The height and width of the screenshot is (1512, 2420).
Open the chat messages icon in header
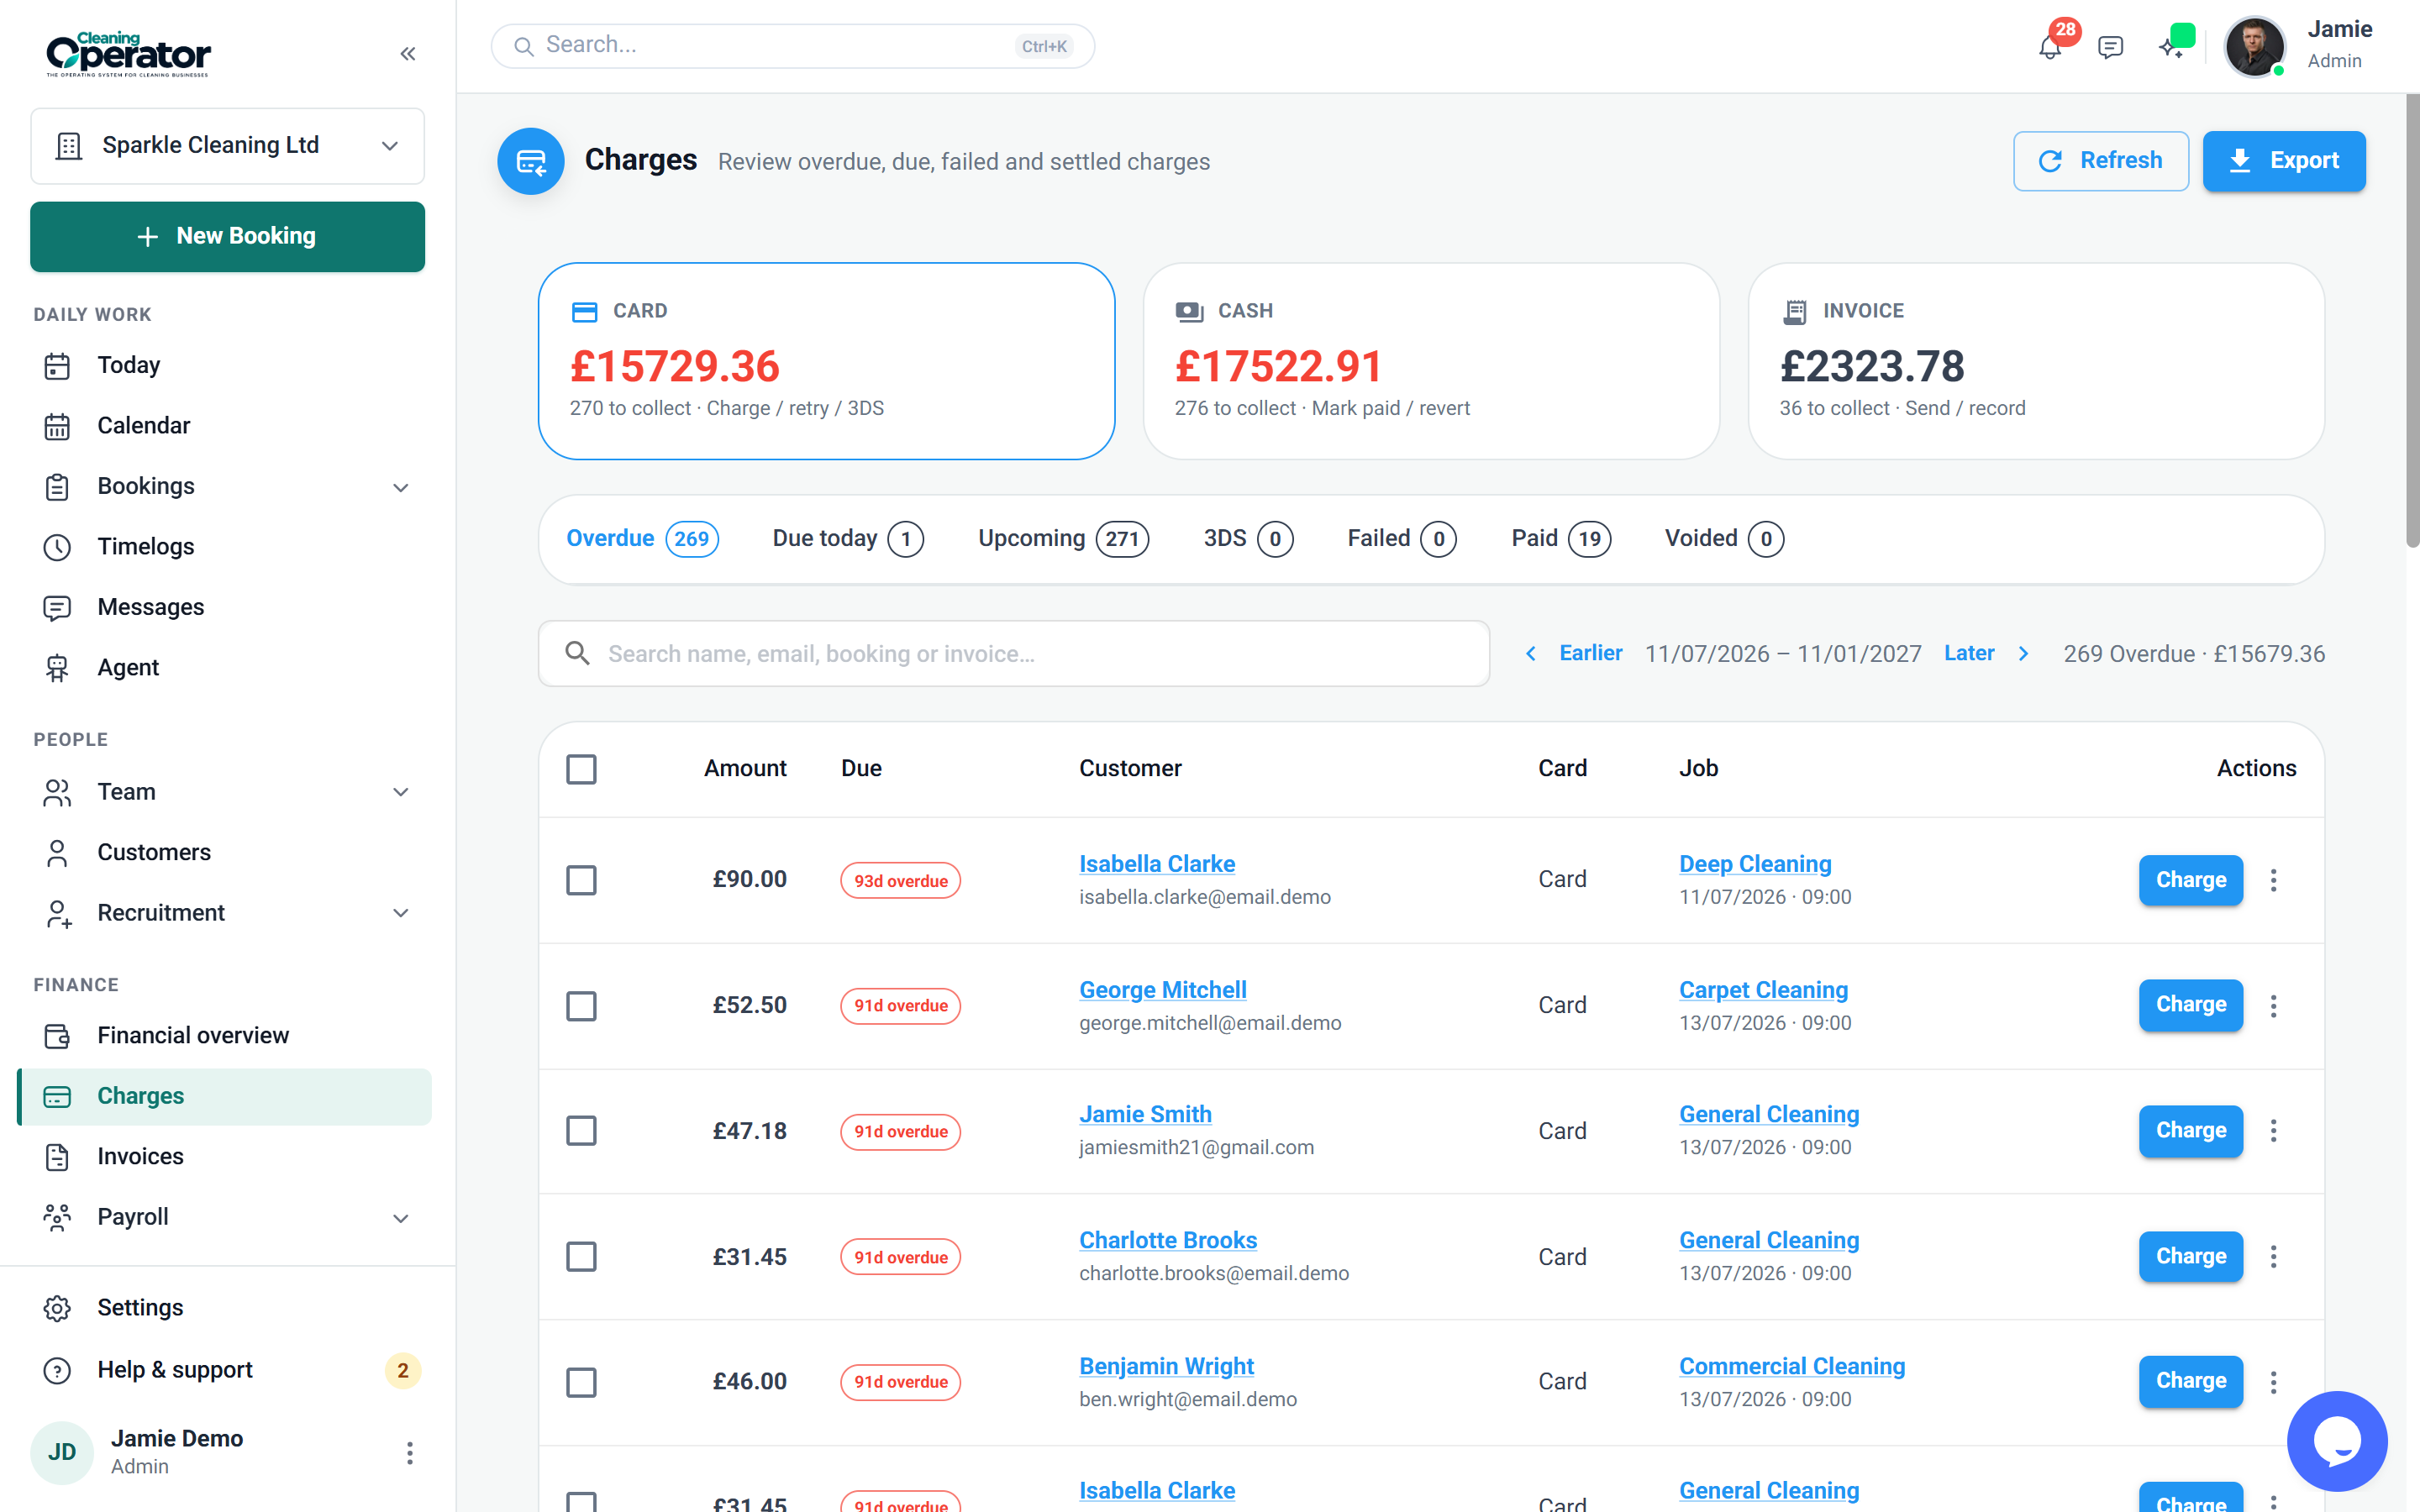pyautogui.click(x=2110, y=47)
